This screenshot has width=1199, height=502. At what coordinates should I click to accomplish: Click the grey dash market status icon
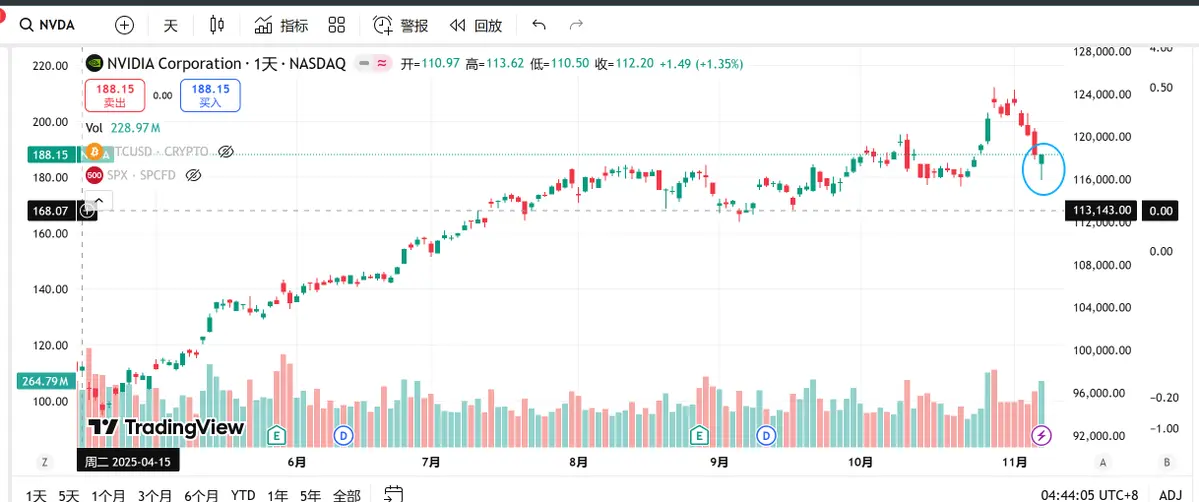click(366, 64)
